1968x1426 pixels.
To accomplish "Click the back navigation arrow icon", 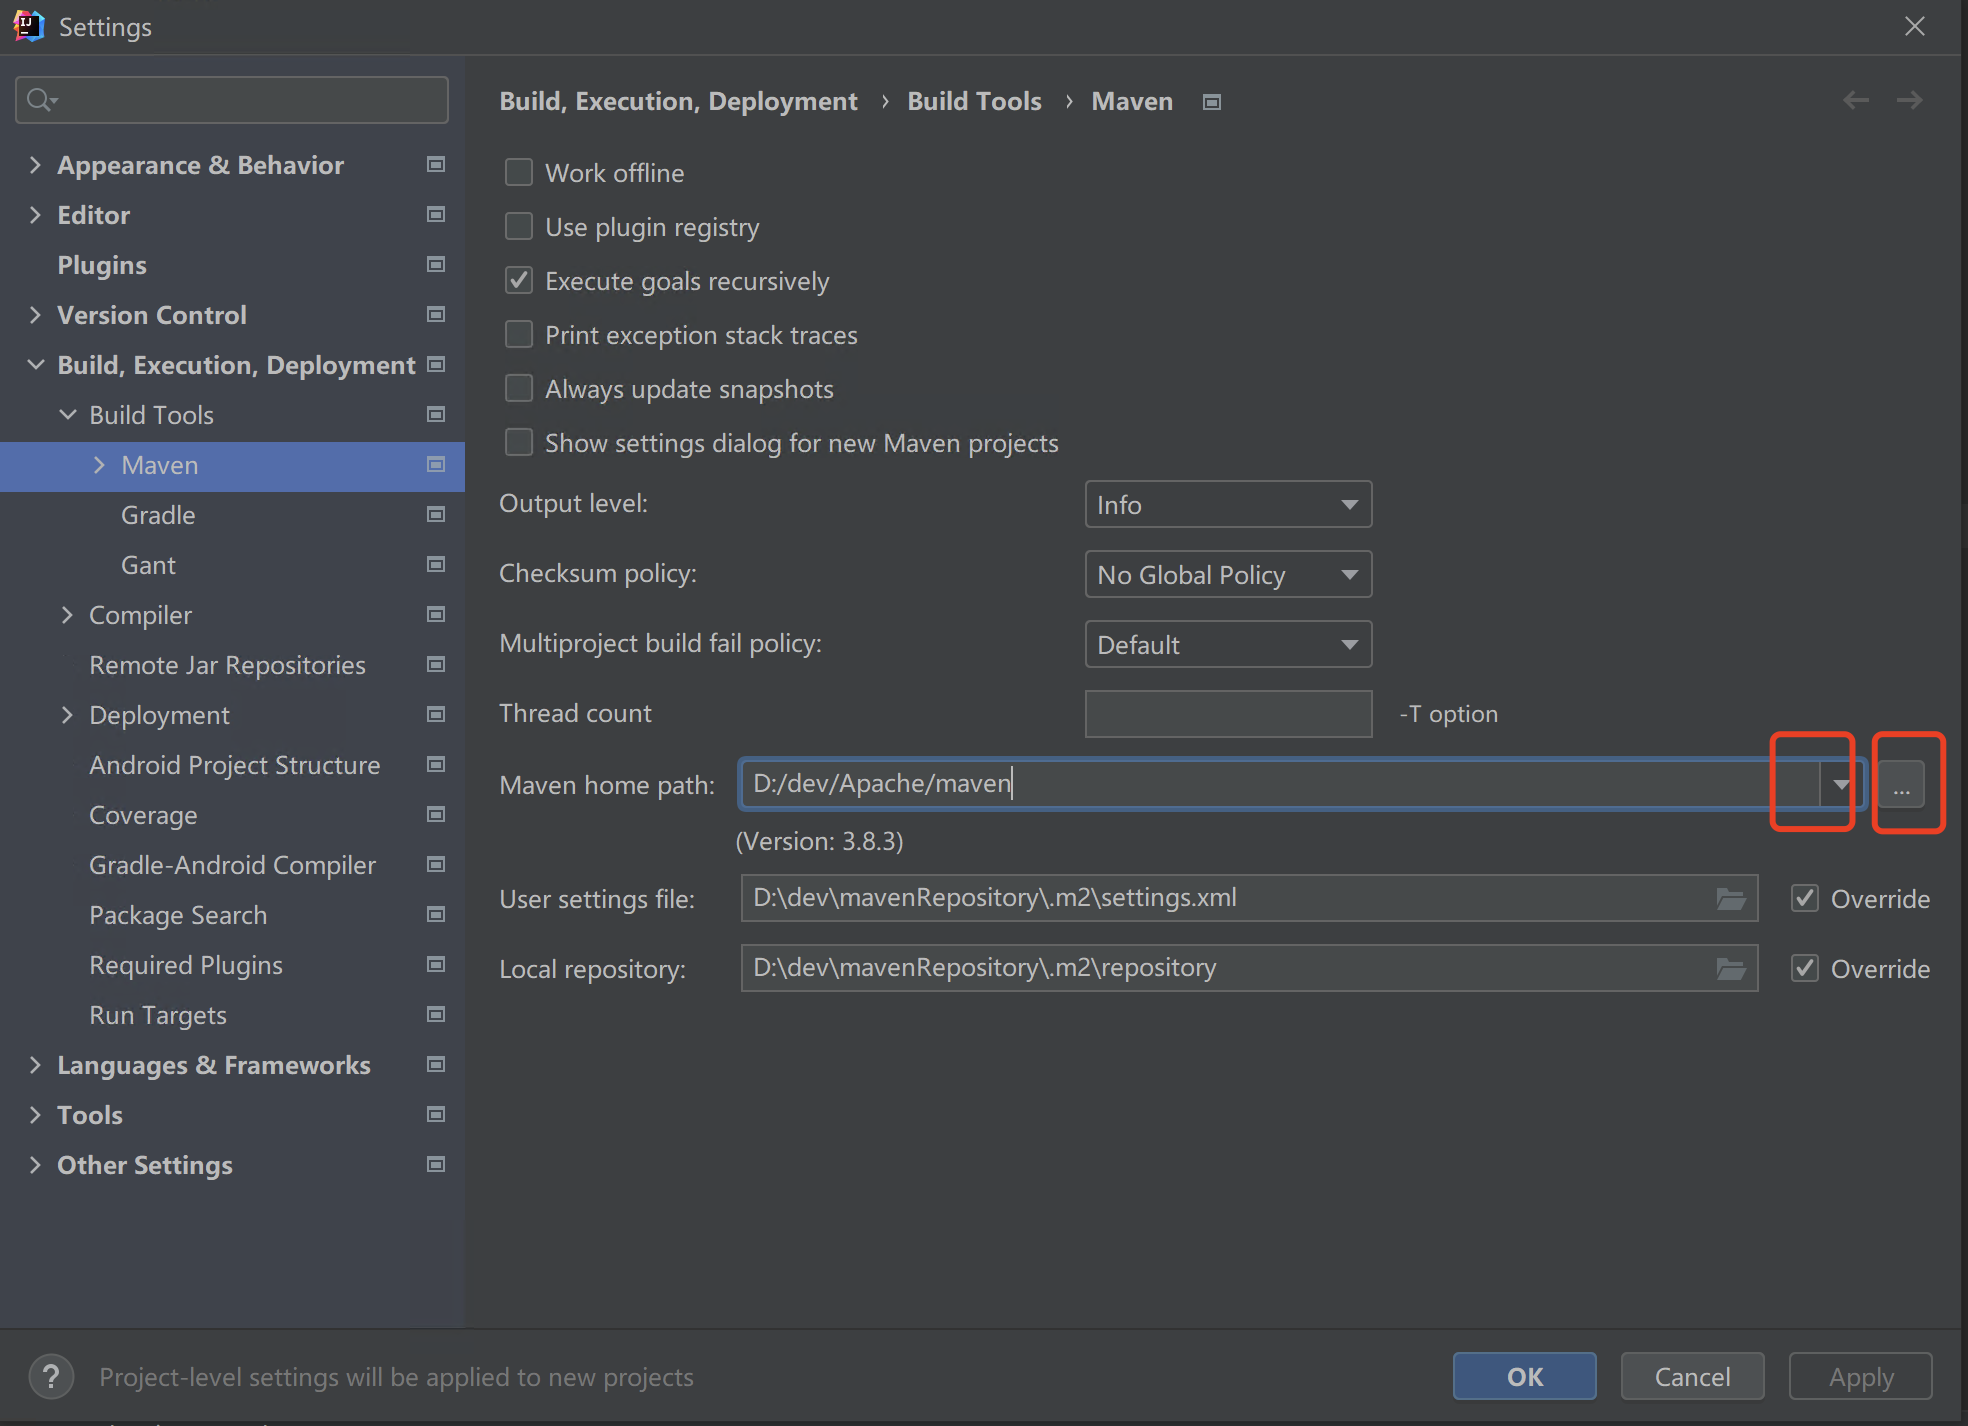I will click(1856, 100).
